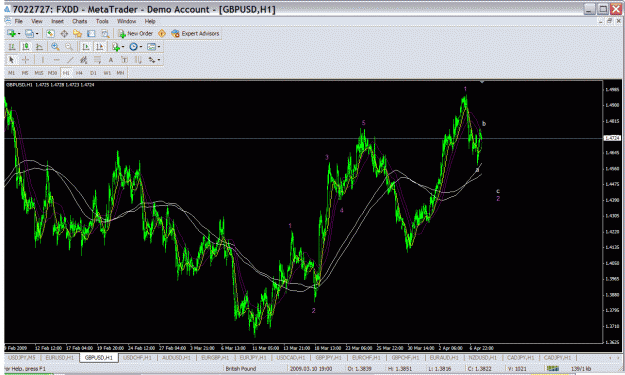
Task: Open the Data Window icon
Action: (x=64, y=33)
